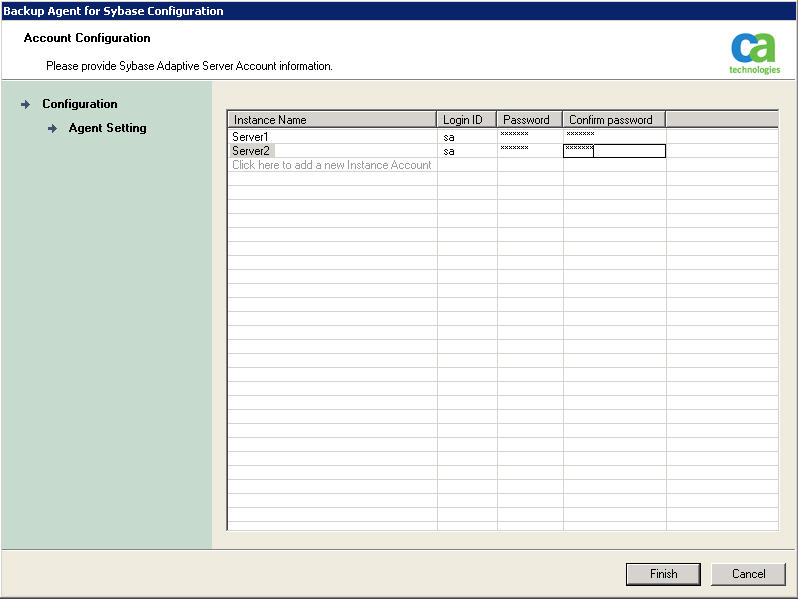This screenshot has width=798, height=599.
Task: Edit the Login ID for Server2
Action: point(466,151)
